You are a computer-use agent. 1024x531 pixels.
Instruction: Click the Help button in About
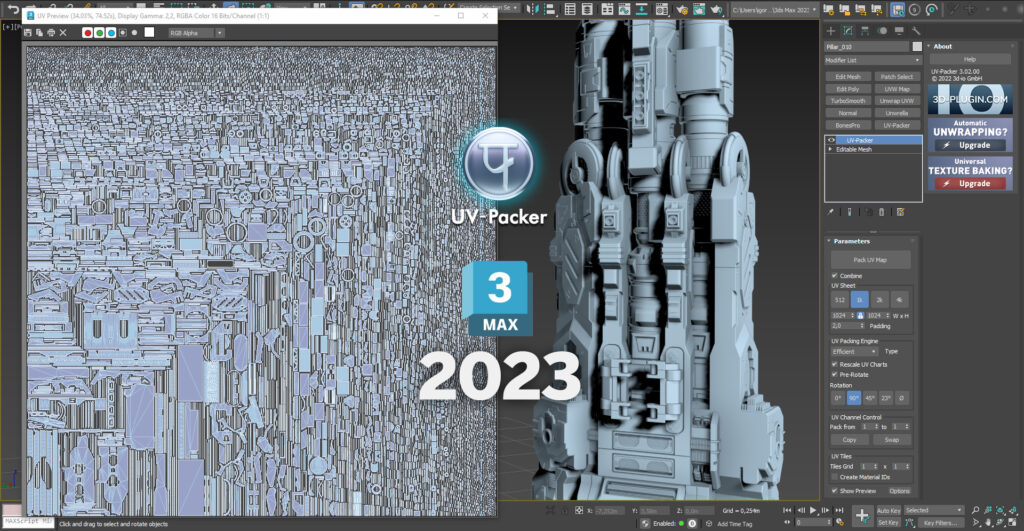click(x=970, y=59)
